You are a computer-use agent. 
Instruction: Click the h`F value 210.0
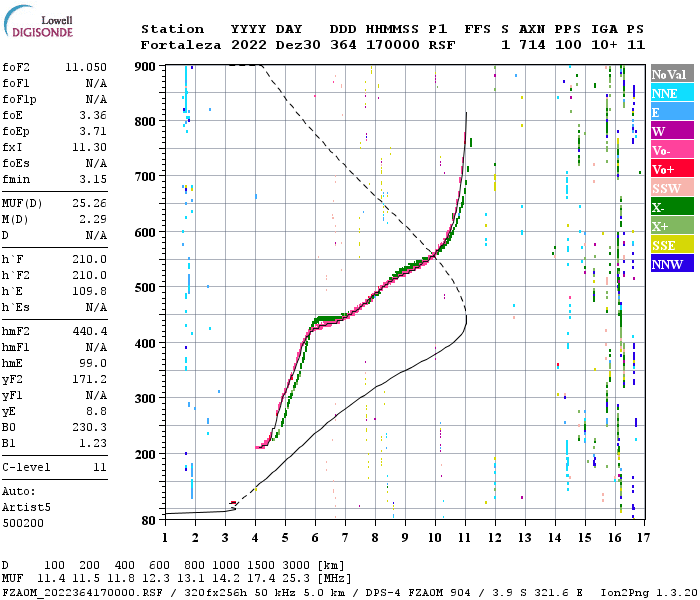click(x=89, y=259)
